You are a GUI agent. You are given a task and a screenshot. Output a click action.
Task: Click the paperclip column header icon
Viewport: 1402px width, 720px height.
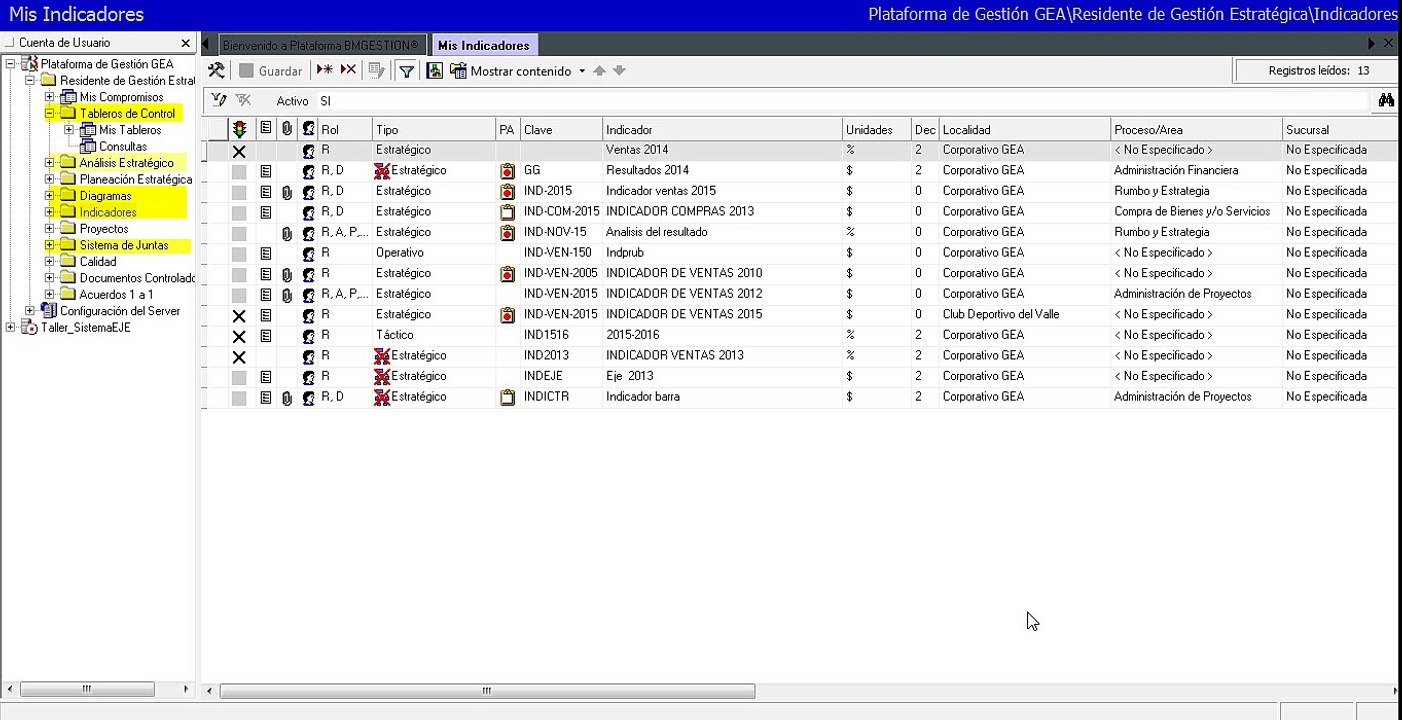(x=287, y=129)
